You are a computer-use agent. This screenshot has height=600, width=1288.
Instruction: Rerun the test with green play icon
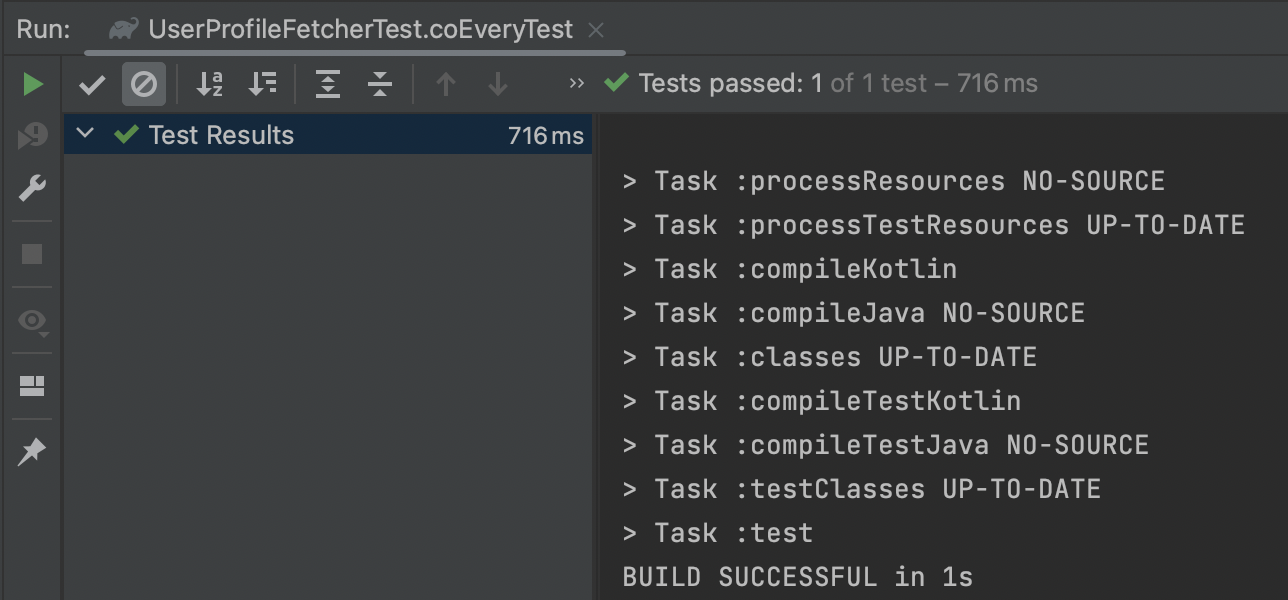[33, 84]
